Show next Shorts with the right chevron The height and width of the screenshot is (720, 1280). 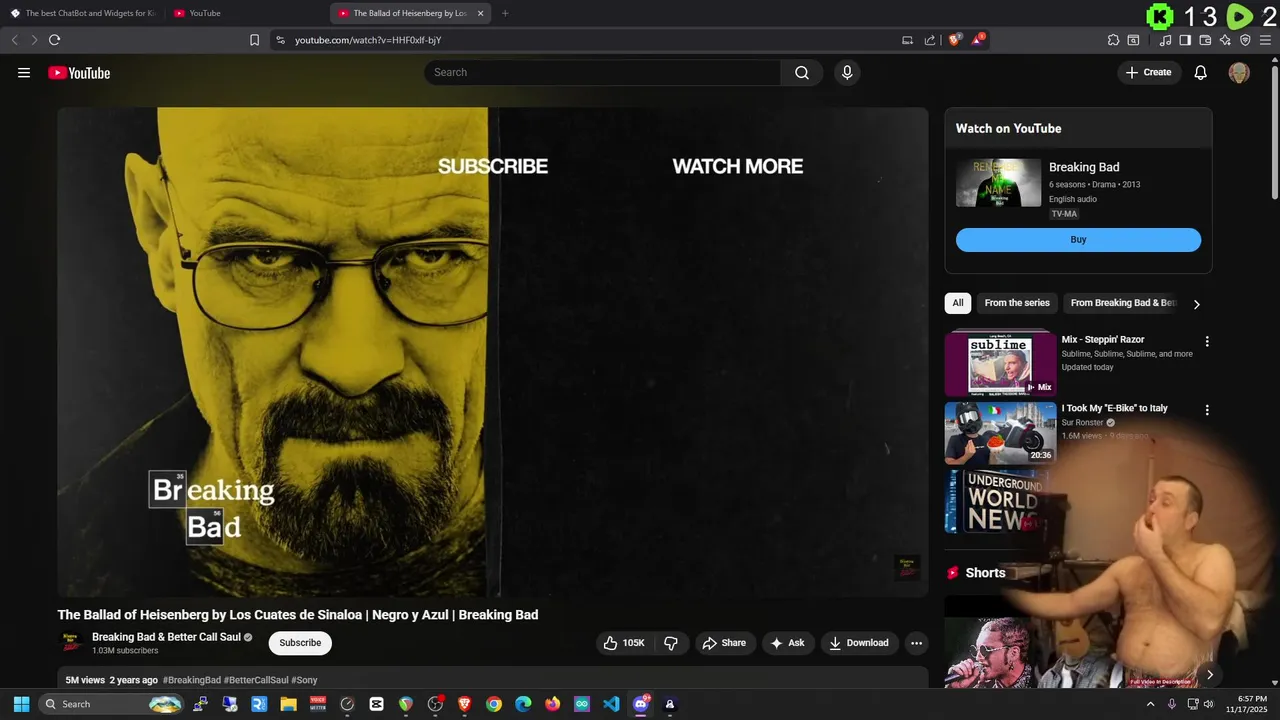point(1209,675)
